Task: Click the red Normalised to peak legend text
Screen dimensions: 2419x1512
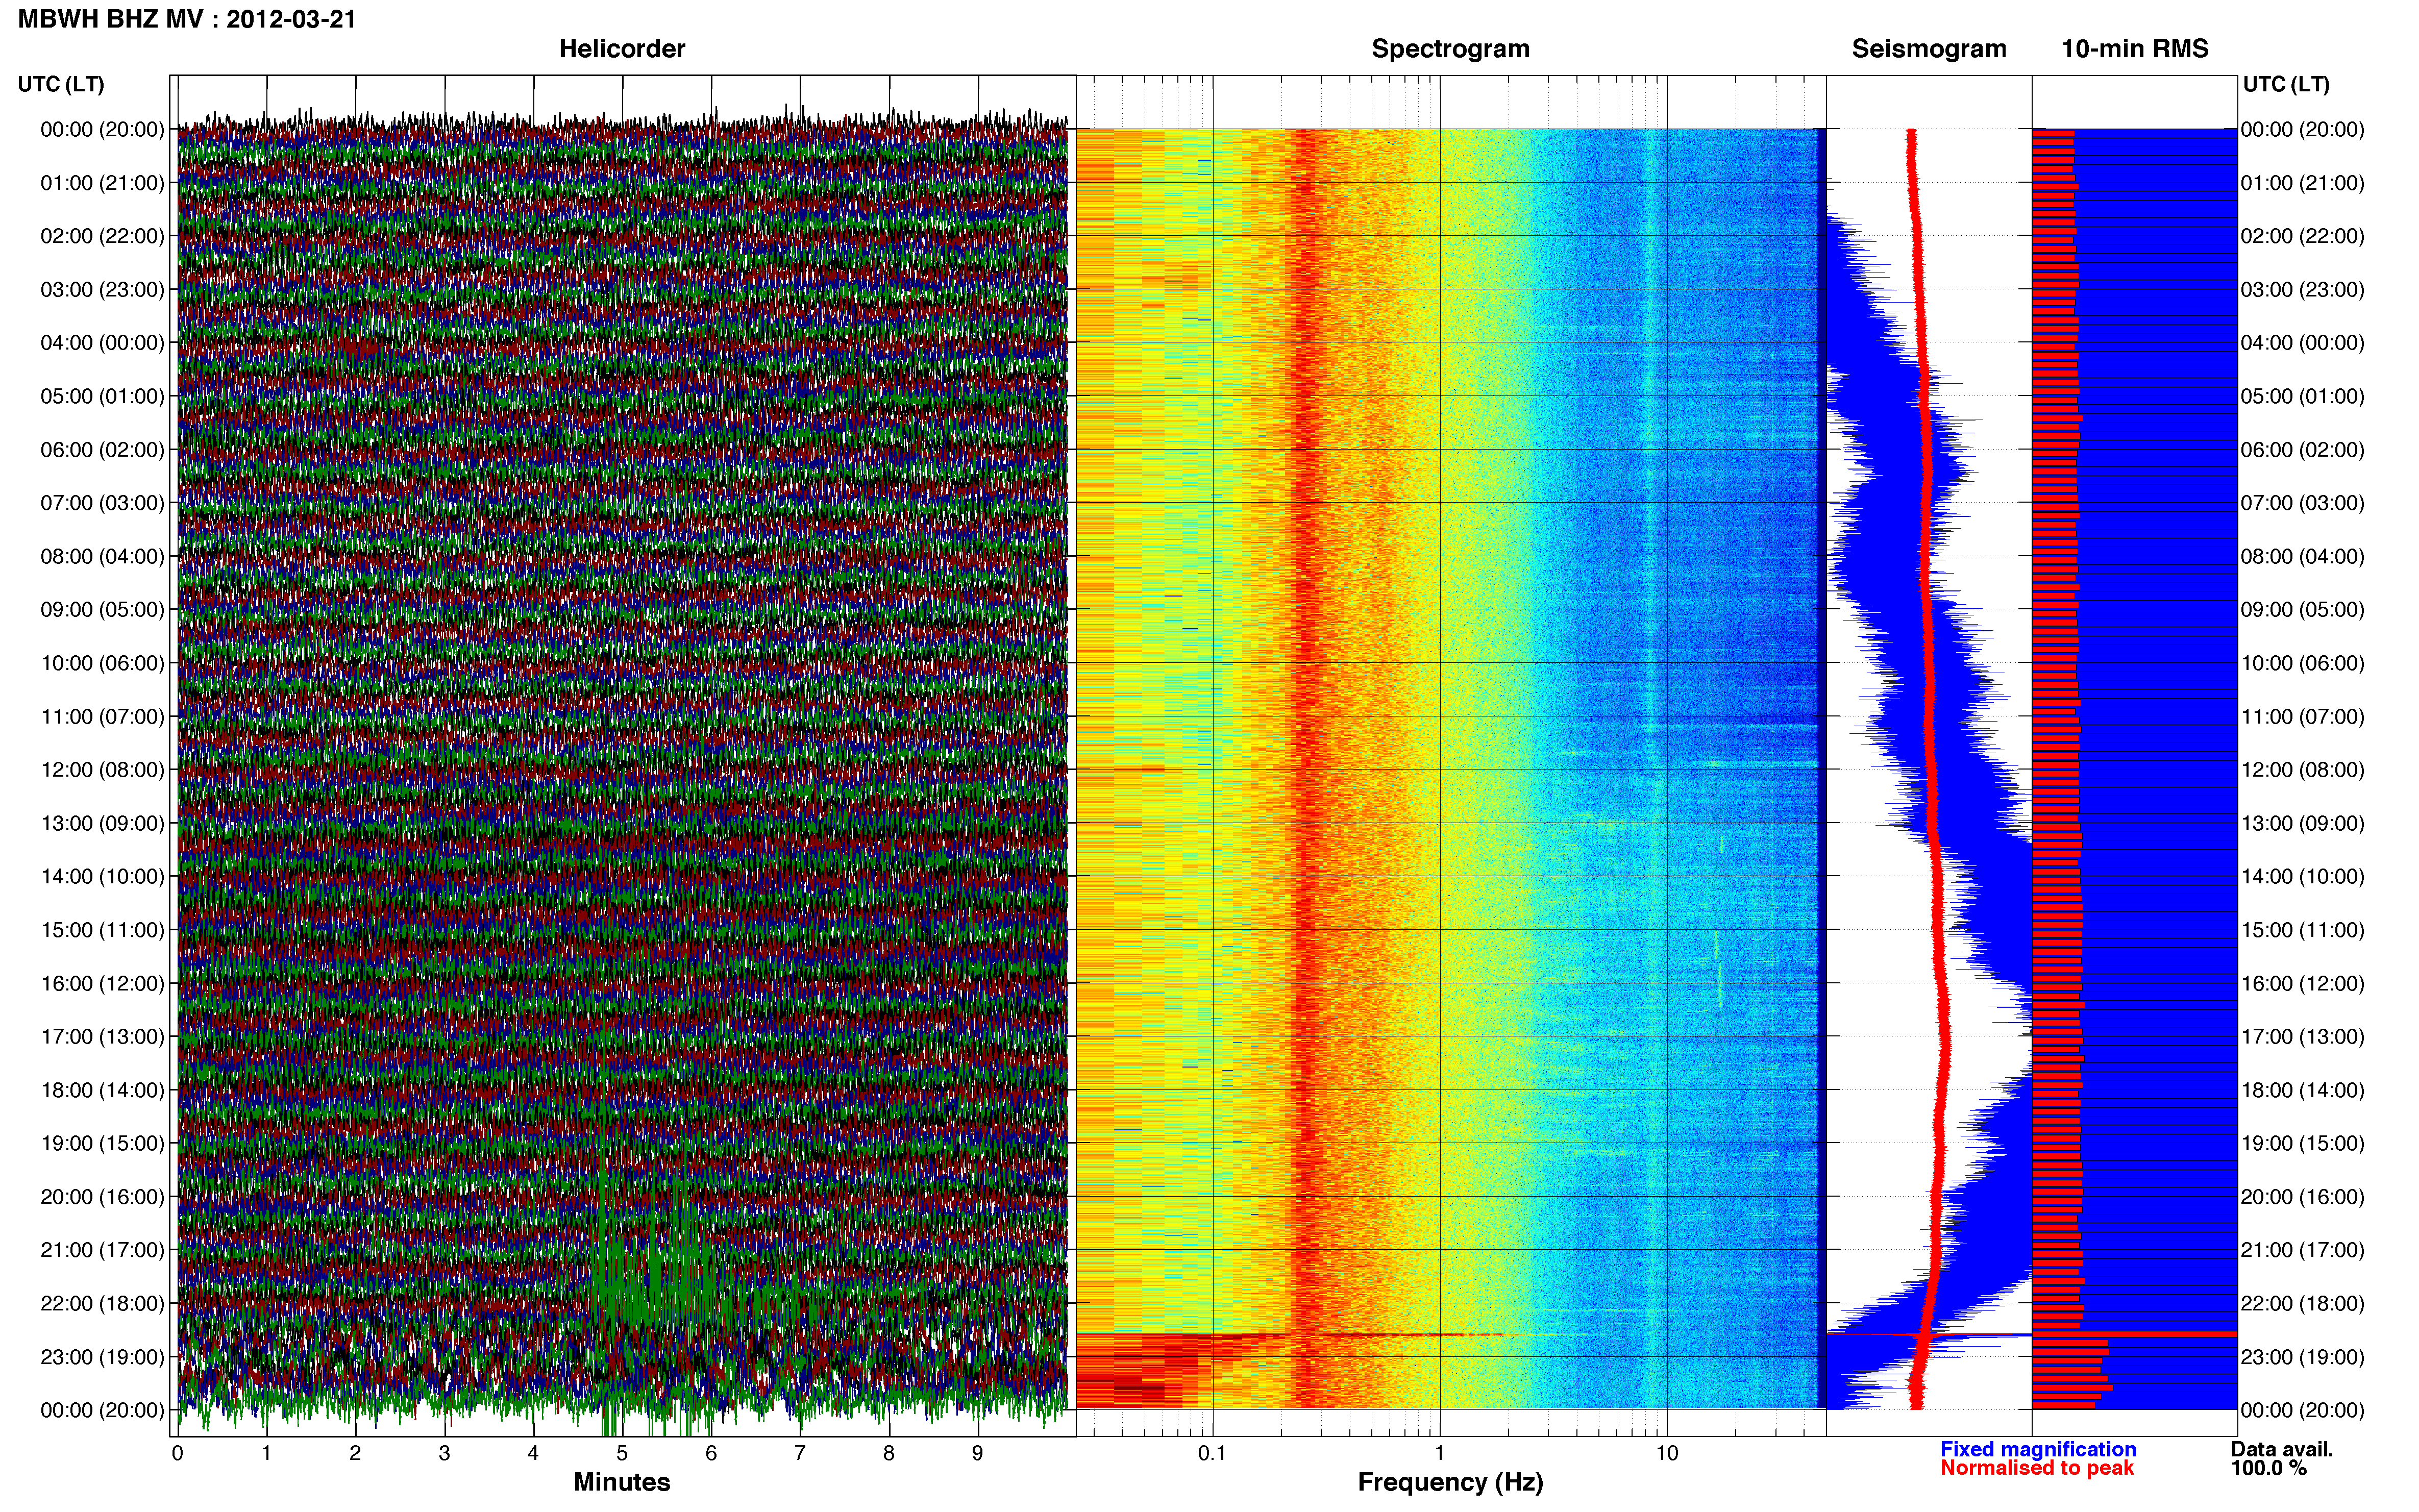Action: (x=2037, y=1468)
